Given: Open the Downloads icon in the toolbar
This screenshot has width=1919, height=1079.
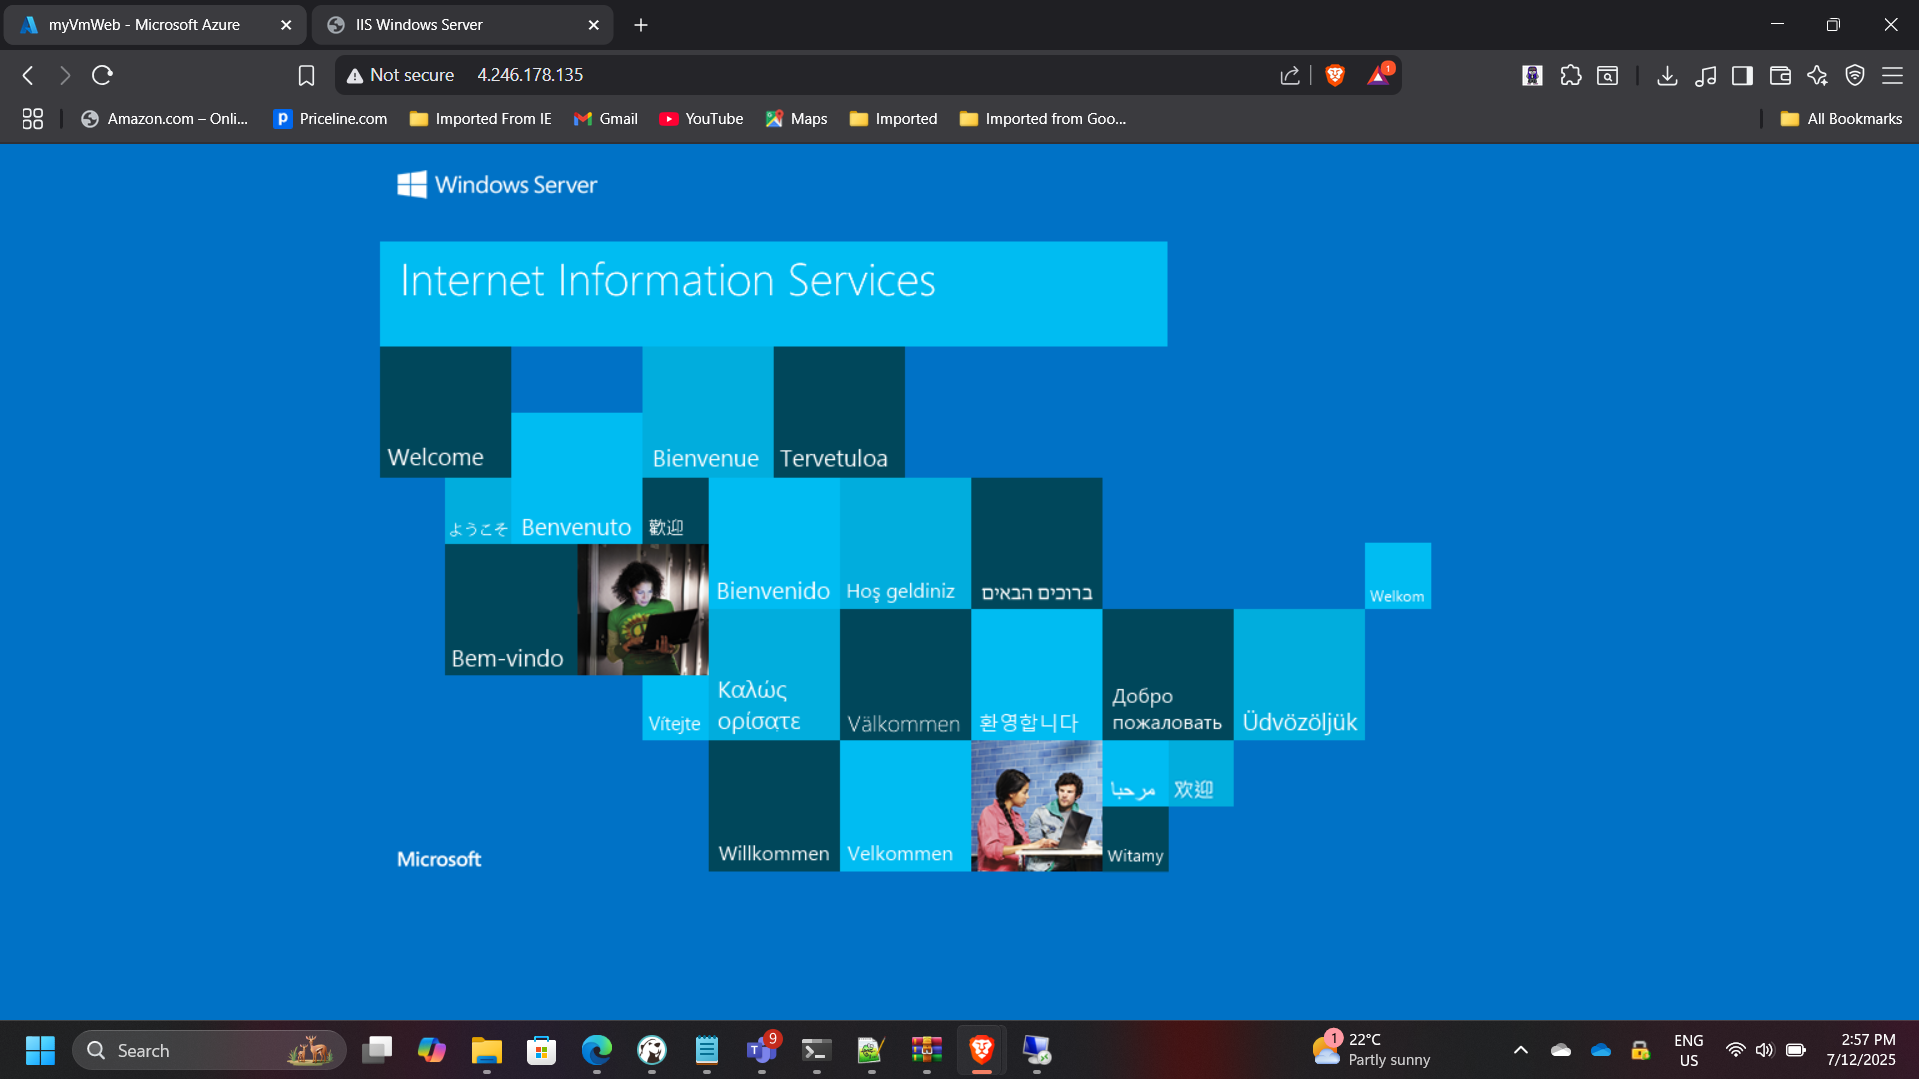Looking at the screenshot, I should point(1666,75).
